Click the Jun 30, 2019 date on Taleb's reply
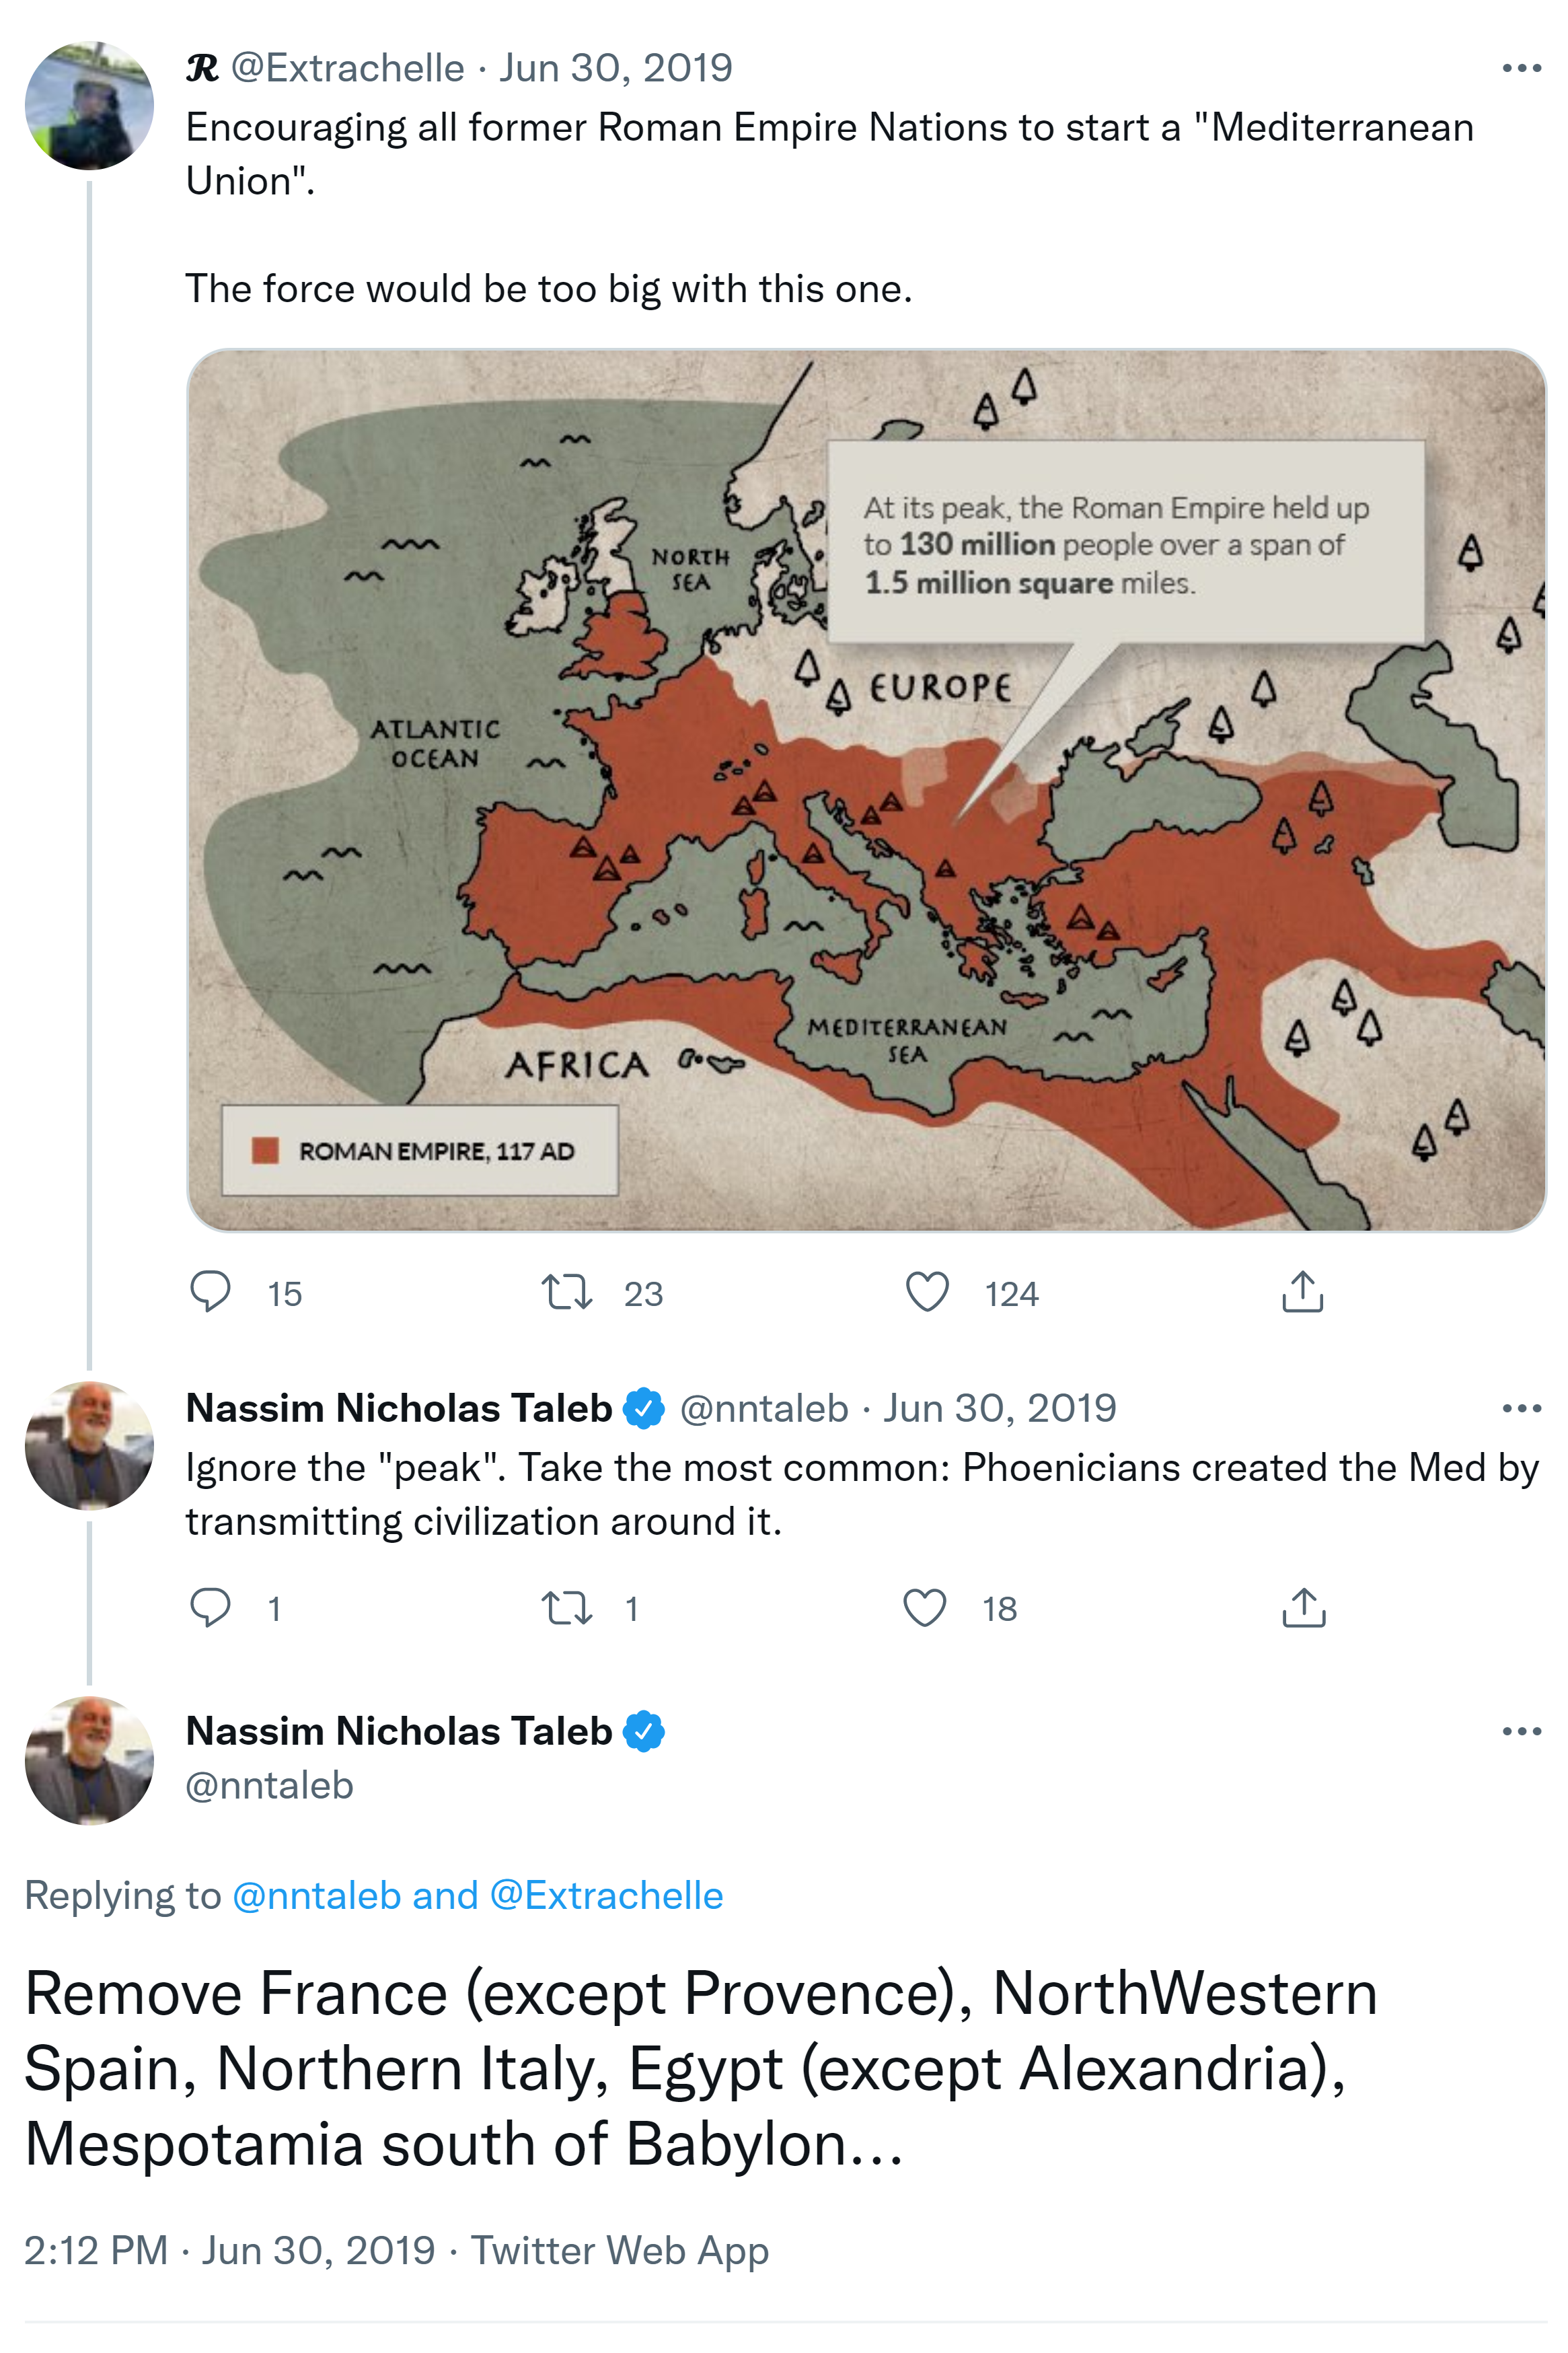The image size is (1568, 2353). click(x=999, y=1408)
